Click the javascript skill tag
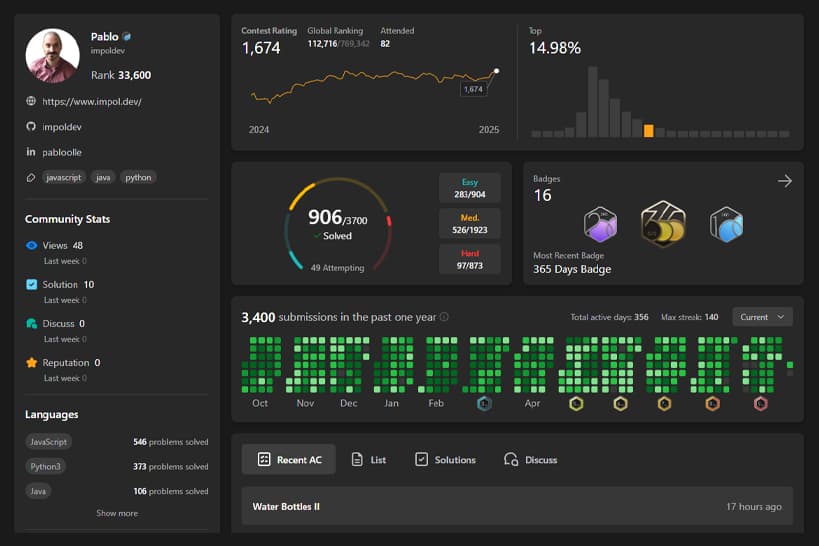The image size is (819, 546). tap(63, 177)
